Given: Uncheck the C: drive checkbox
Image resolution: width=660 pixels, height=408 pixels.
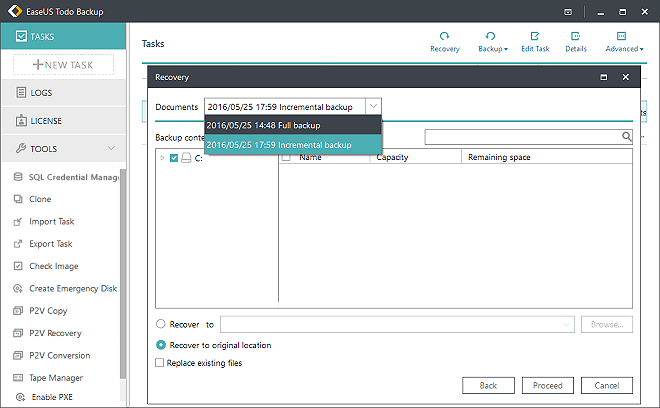Looking at the screenshot, I should click(x=174, y=158).
